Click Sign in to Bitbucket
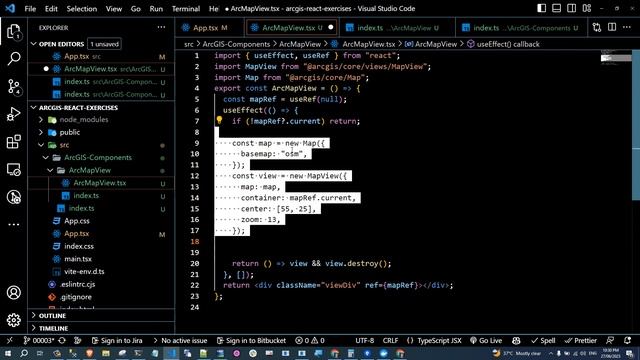Viewport: 640px width, 360px height. [x=251, y=340]
